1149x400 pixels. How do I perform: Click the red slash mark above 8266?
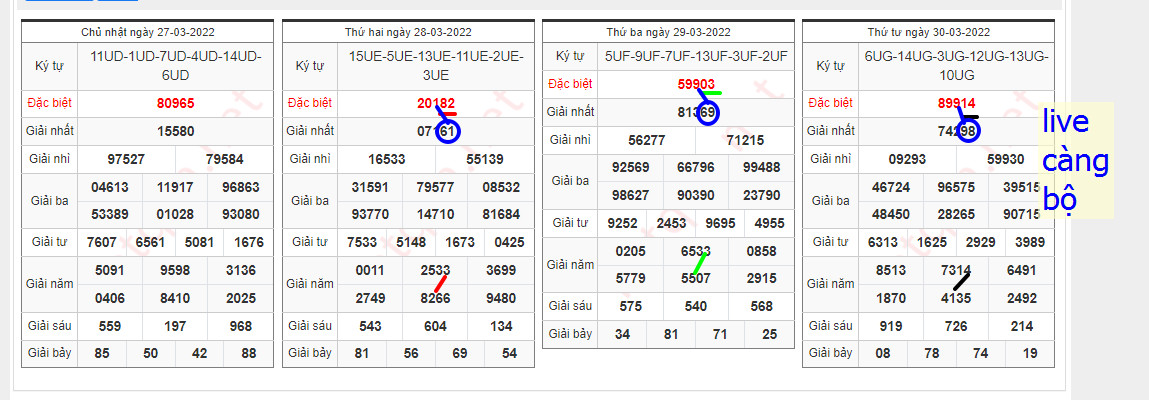(441, 284)
